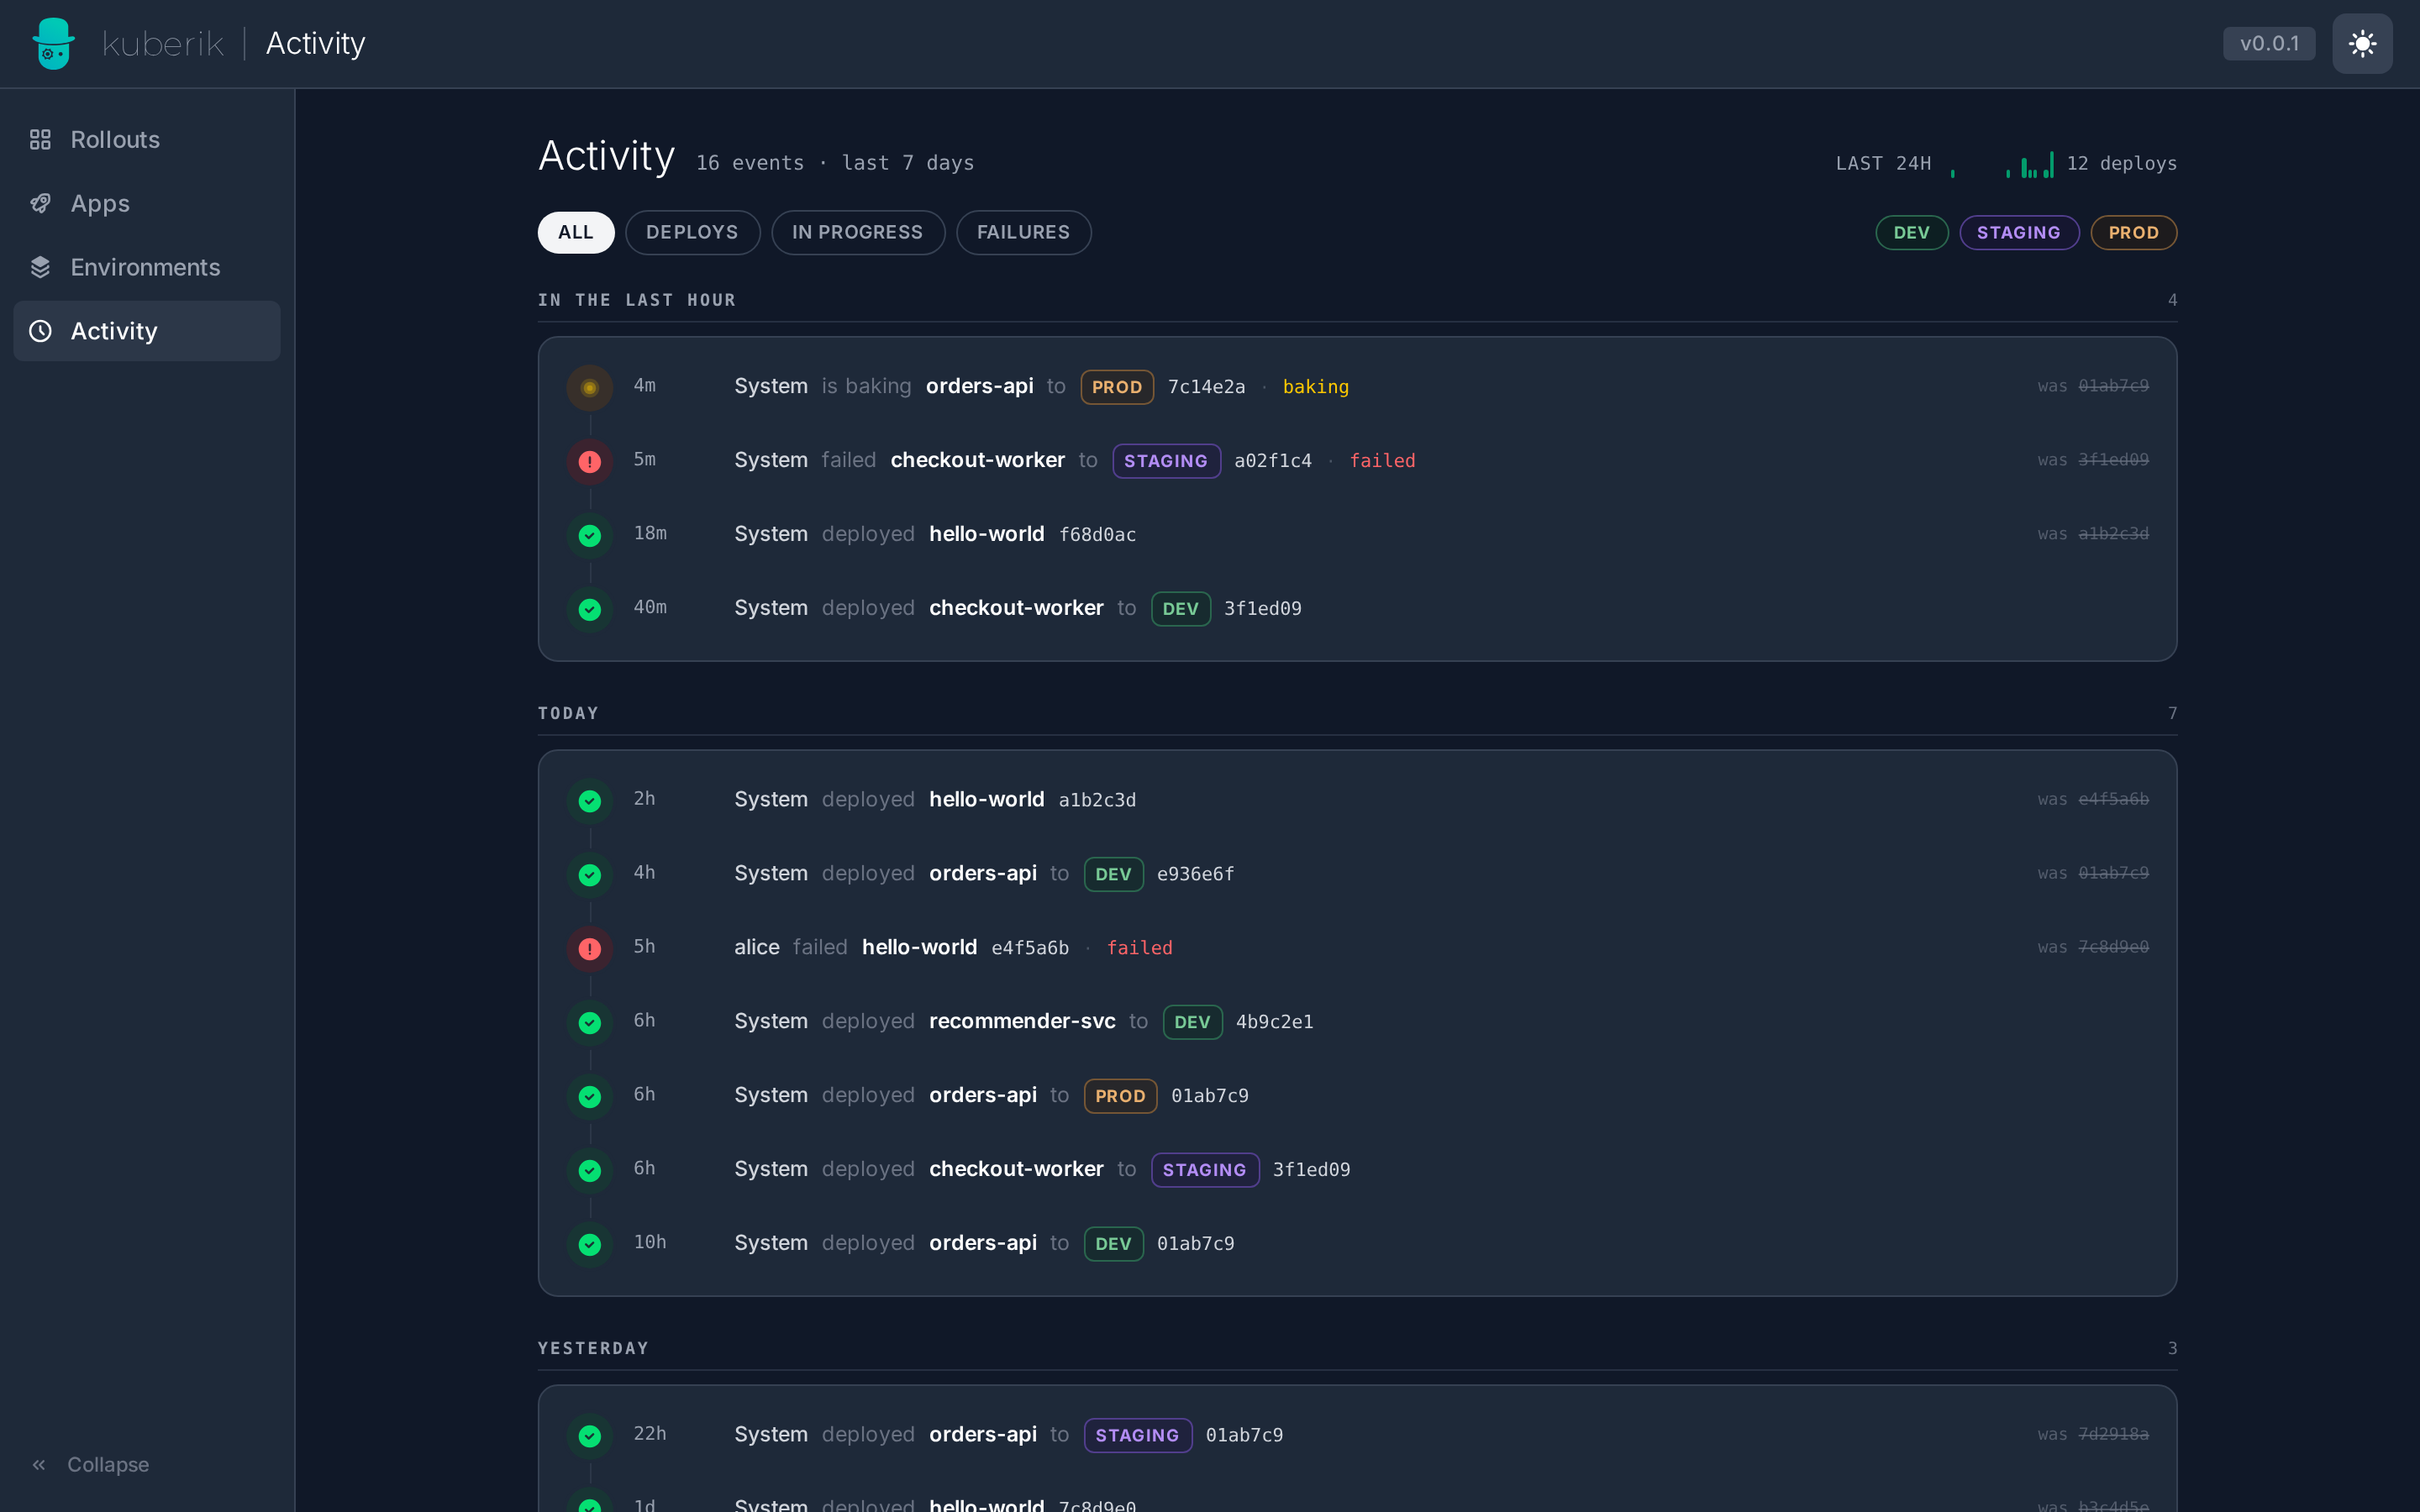Click failed icon for checkout-worker a02f1c4
Screen dimensions: 2420x1512
tap(590, 462)
